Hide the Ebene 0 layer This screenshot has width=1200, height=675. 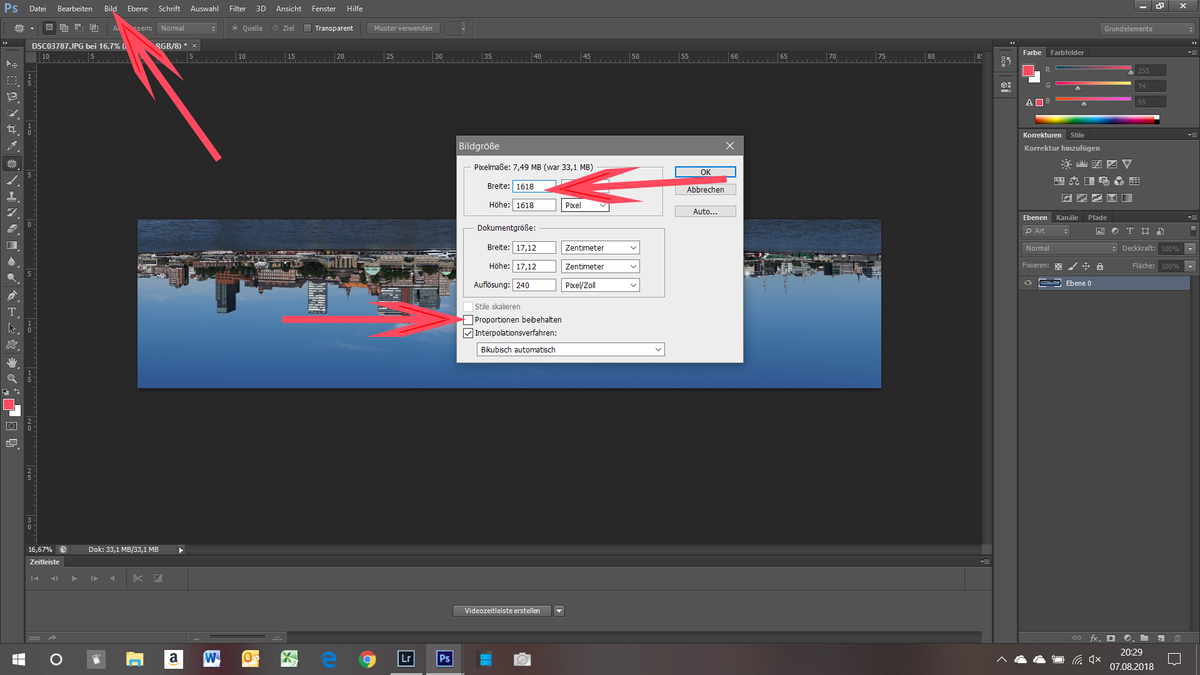[x=1027, y=283]
